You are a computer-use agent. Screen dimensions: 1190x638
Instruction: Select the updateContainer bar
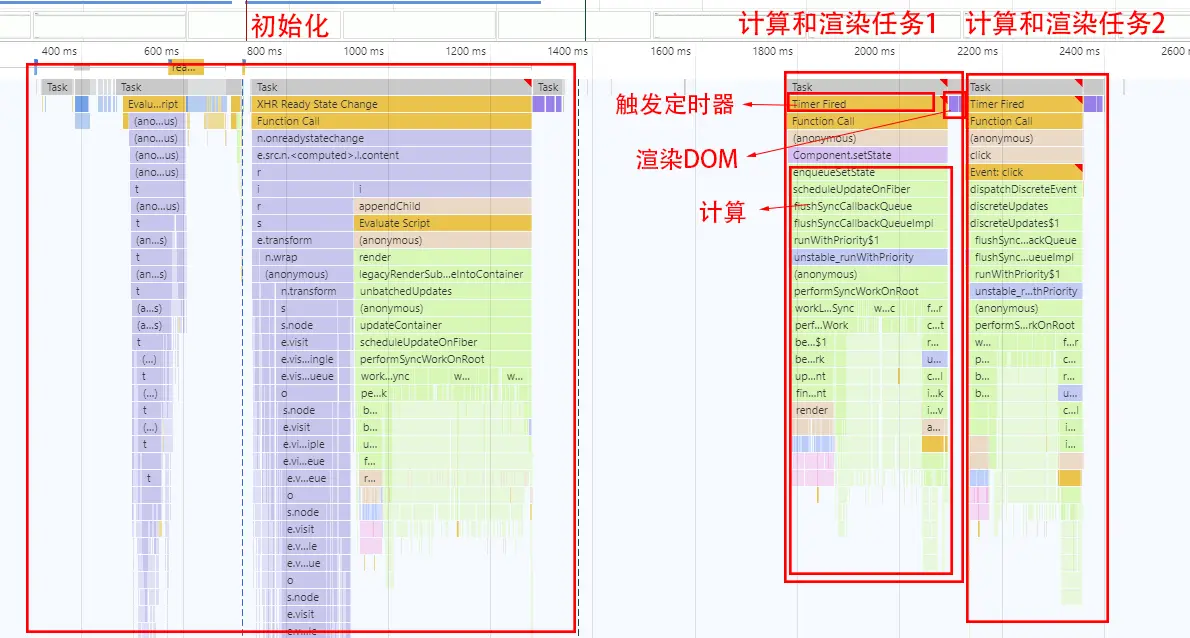(442, 325)
